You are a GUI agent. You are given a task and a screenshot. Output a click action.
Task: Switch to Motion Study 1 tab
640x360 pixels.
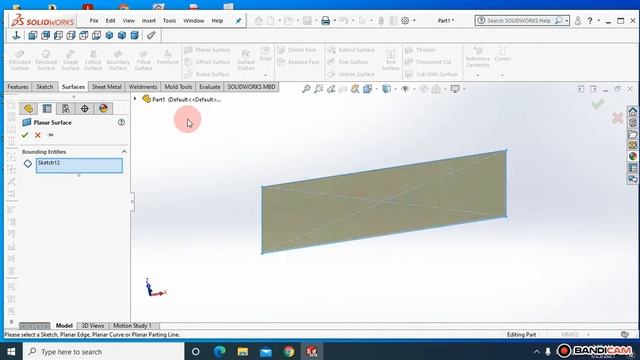pyautogui.click(x=132, y=326)
